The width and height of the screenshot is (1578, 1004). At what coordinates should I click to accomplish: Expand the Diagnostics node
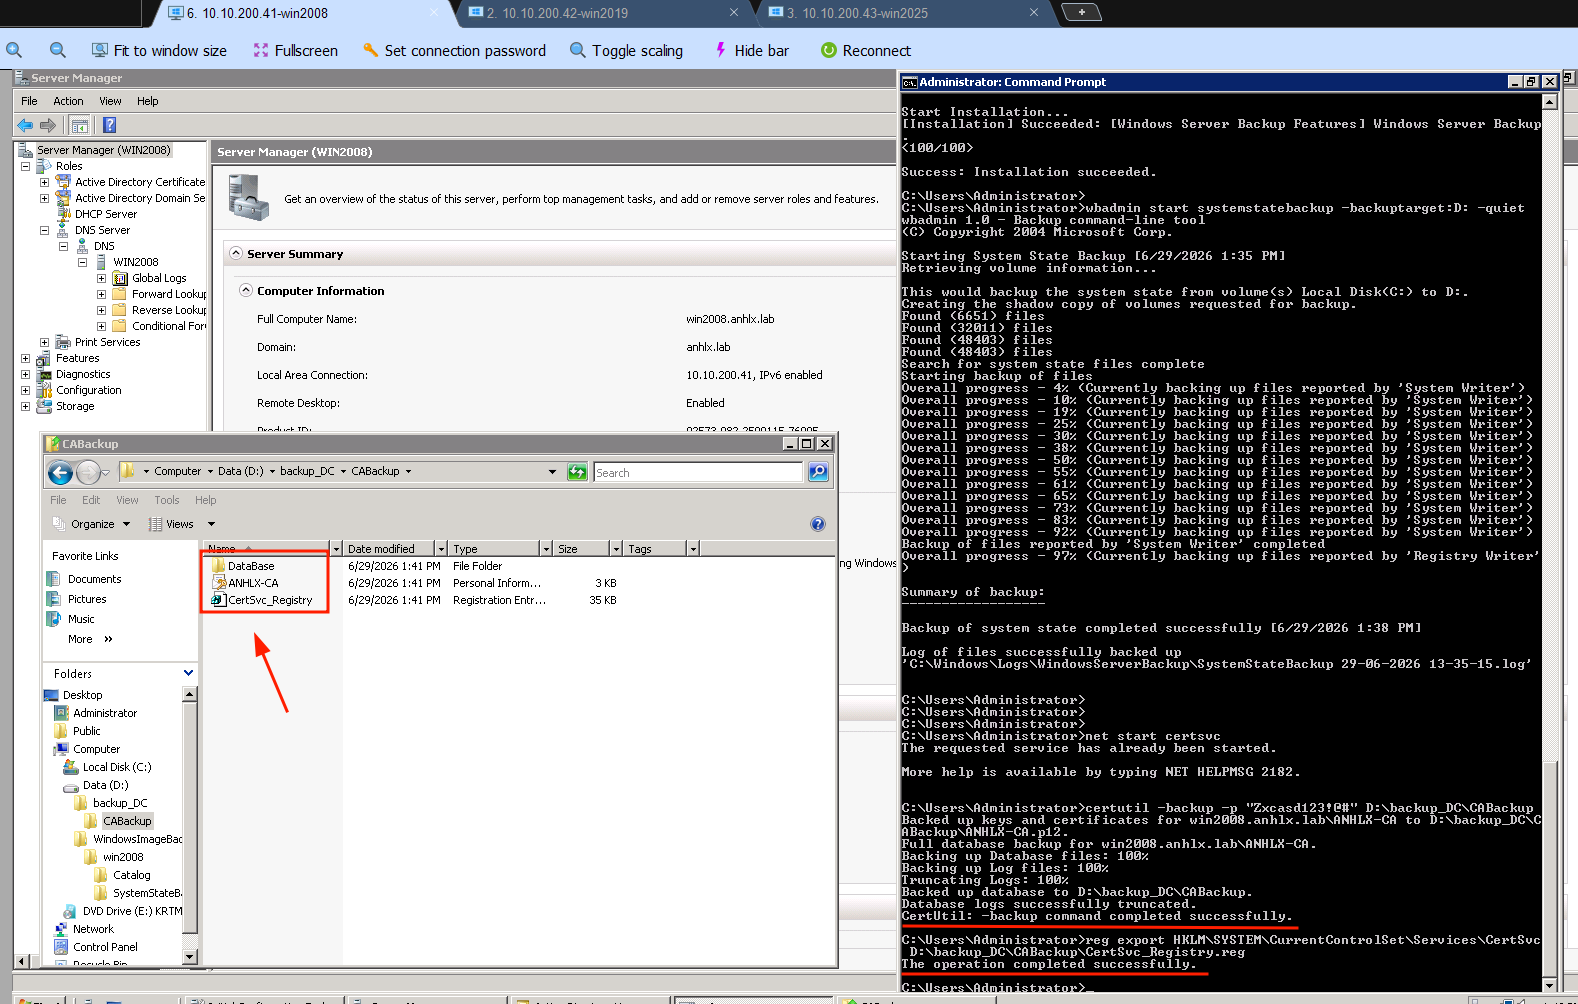[25, 374]
